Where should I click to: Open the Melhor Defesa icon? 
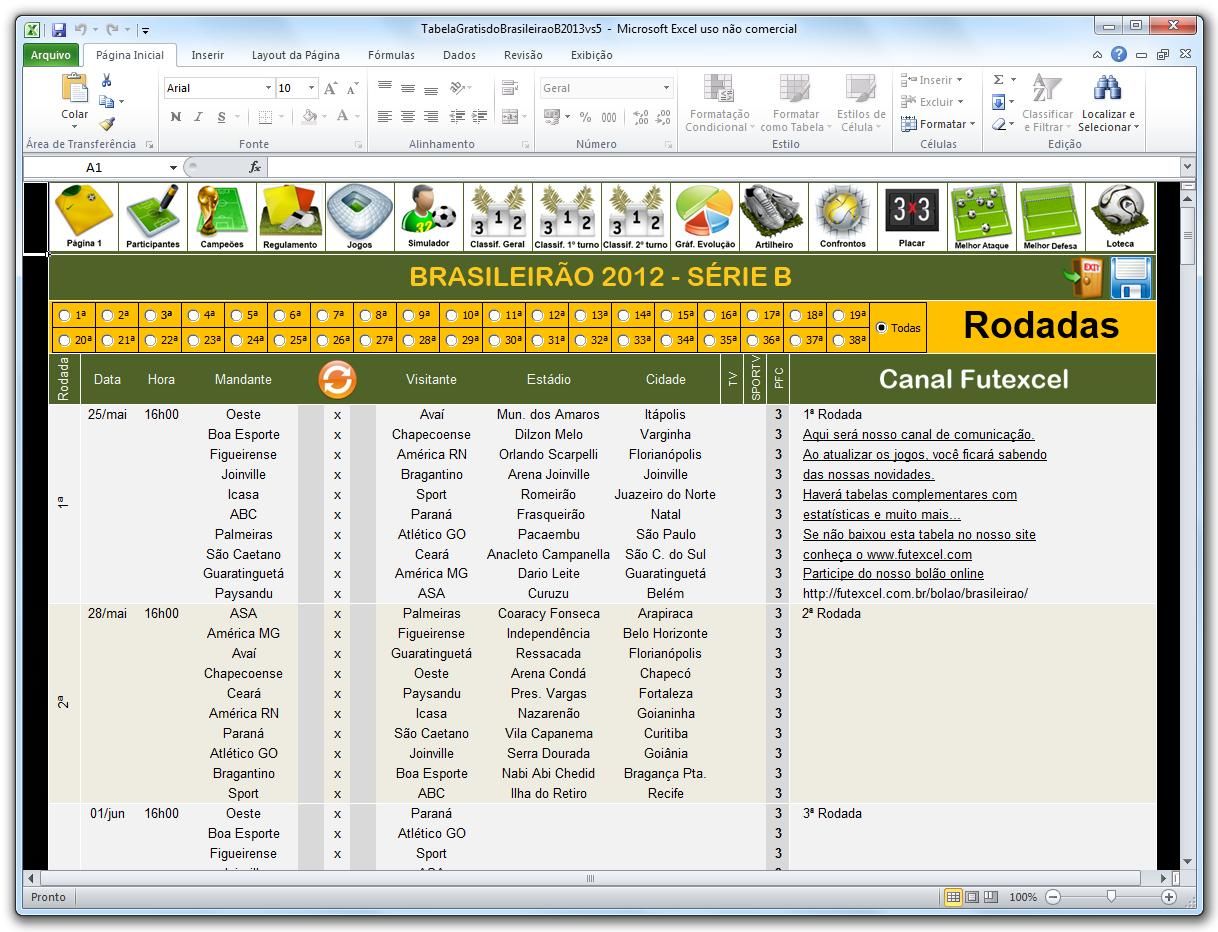[x=1050, y=217]
